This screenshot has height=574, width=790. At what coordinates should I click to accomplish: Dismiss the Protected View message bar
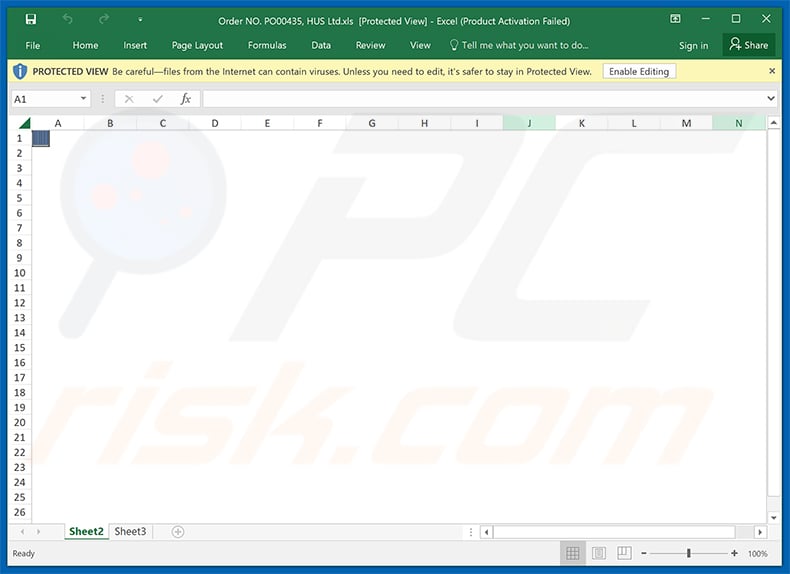(x=772, y=71)
